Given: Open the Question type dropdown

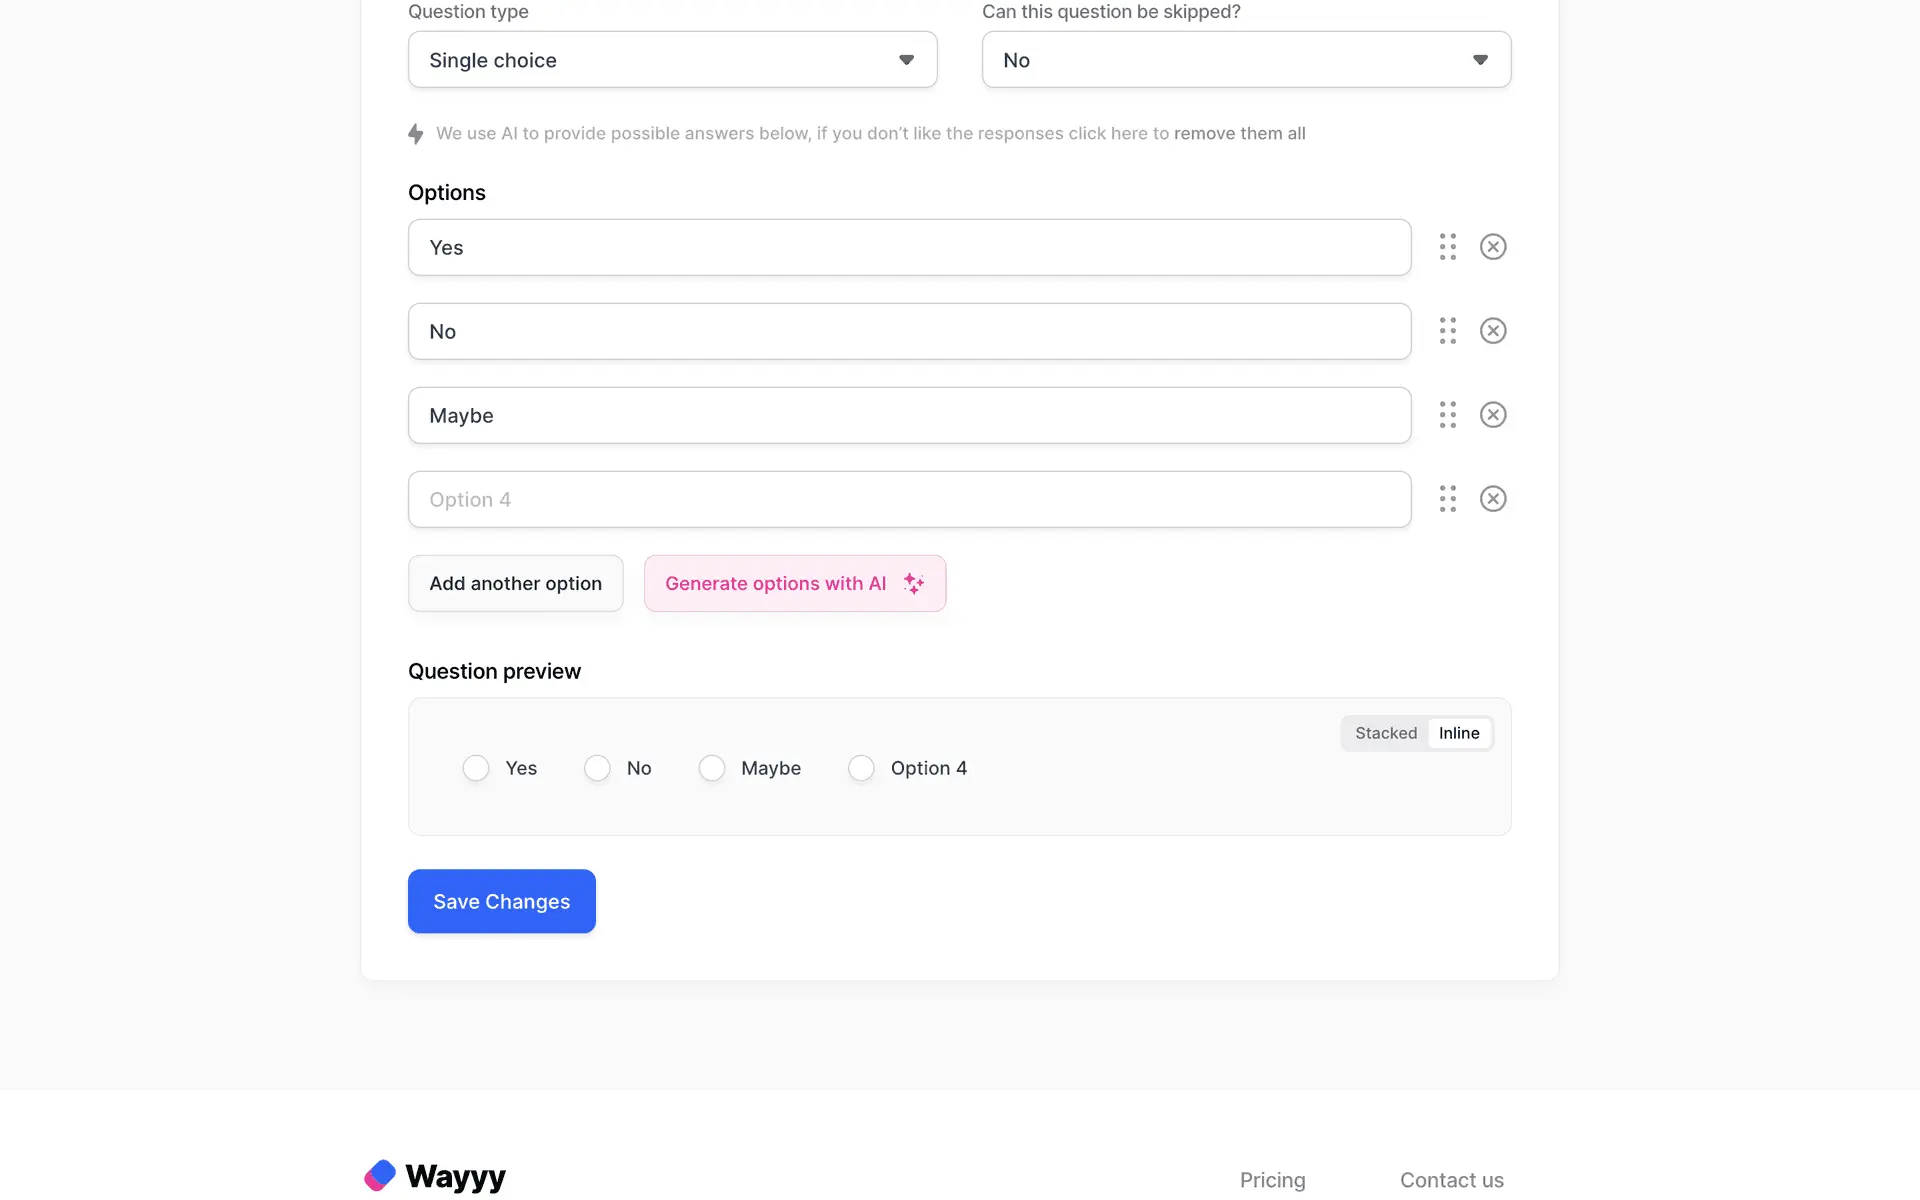Looking at the screenshot, I should coord(672,60).
